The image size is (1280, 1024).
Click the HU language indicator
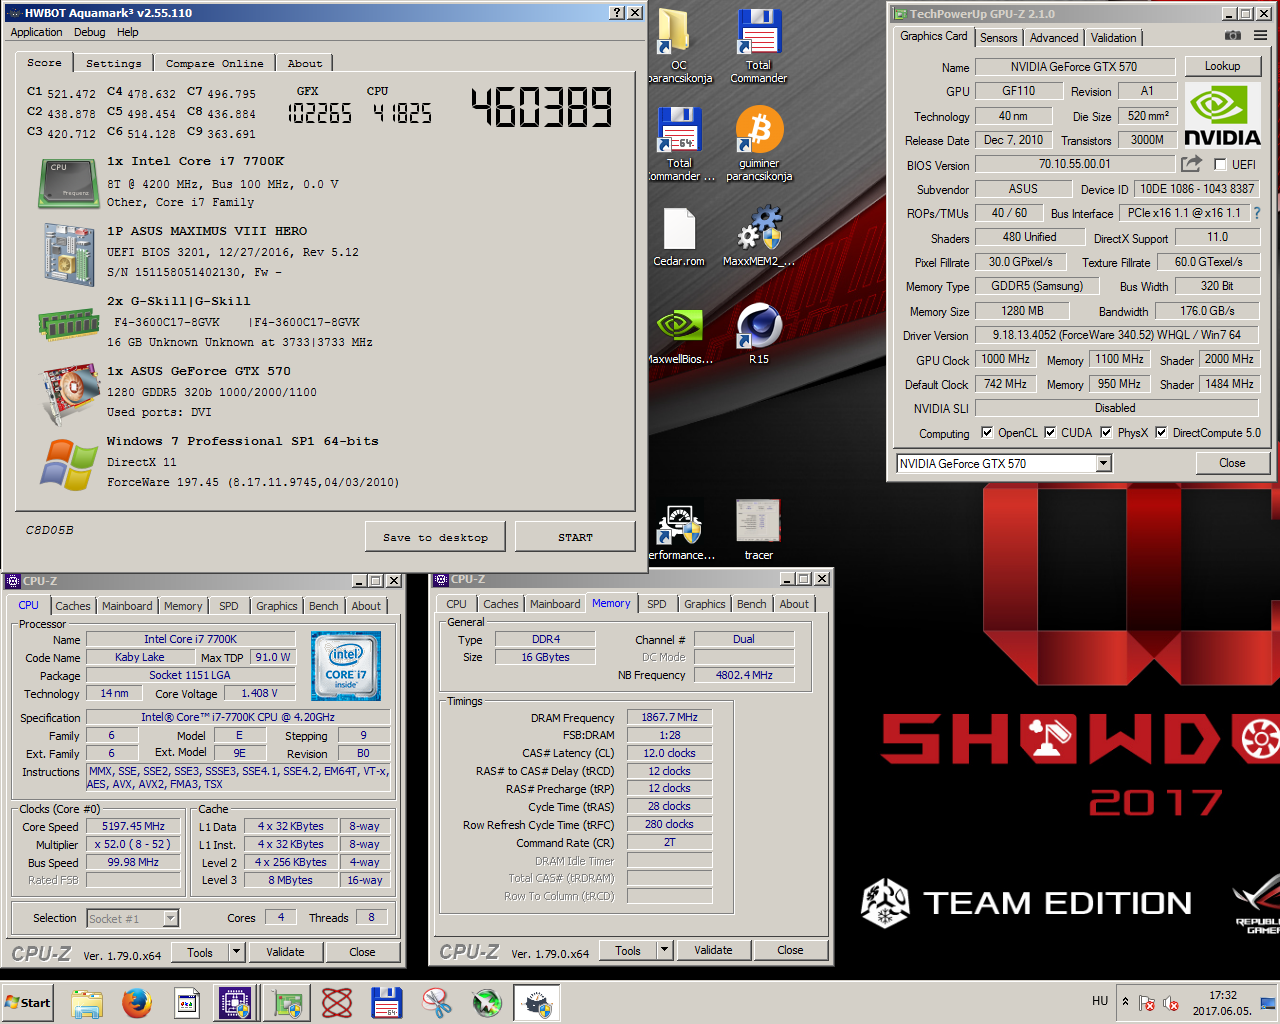click(x=1100, y=1001)
